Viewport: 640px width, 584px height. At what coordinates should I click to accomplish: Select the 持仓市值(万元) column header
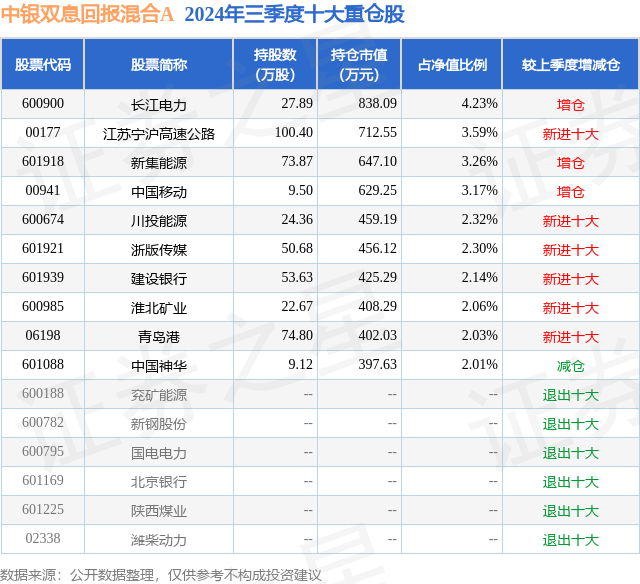click(x=359, y=64)
